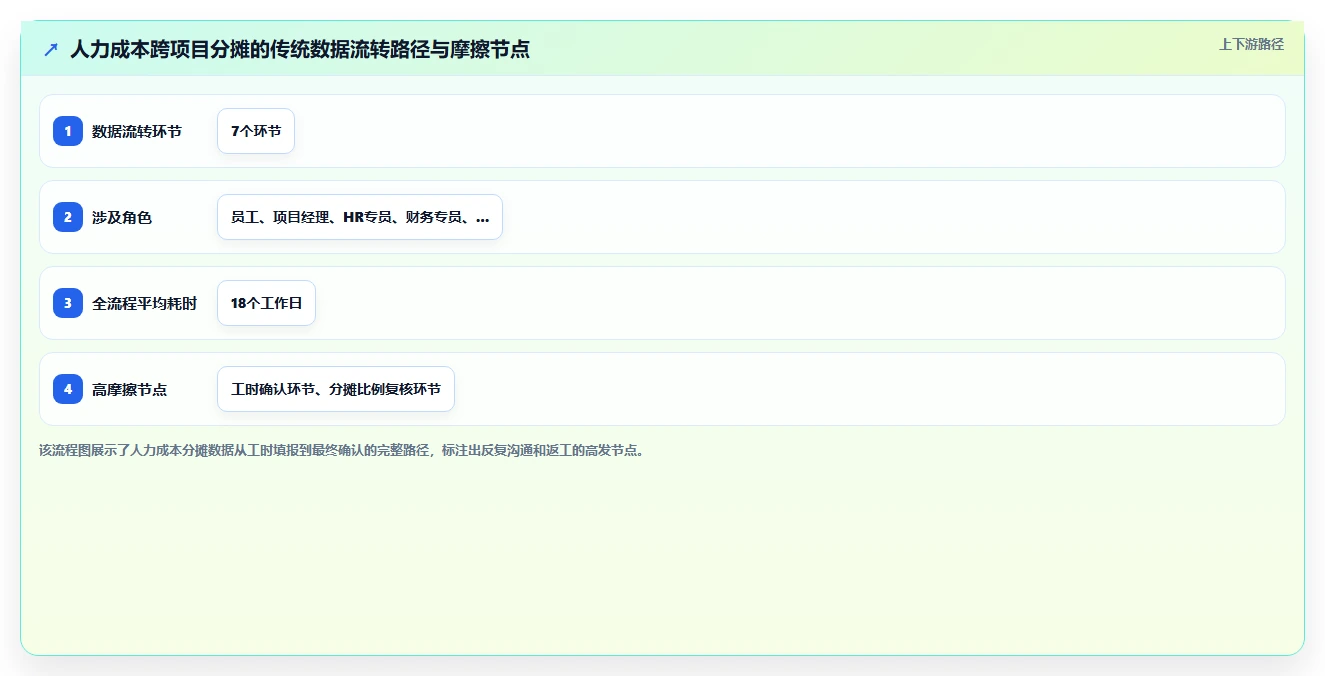
Task: Click the 高摩擦节点 row label
Action: tap(130, 389)
